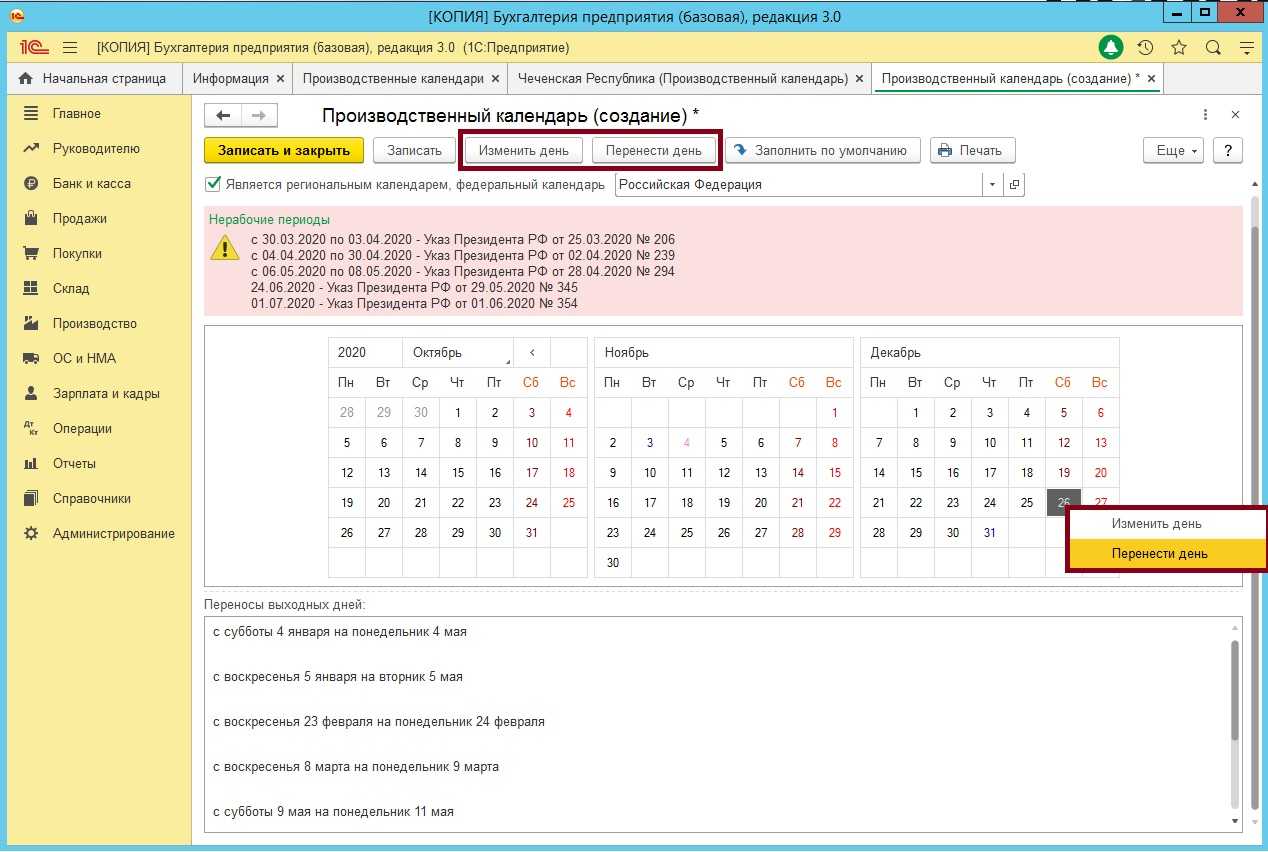
Task: Choose Изменить день in context menu
Action: [1156, 523]
